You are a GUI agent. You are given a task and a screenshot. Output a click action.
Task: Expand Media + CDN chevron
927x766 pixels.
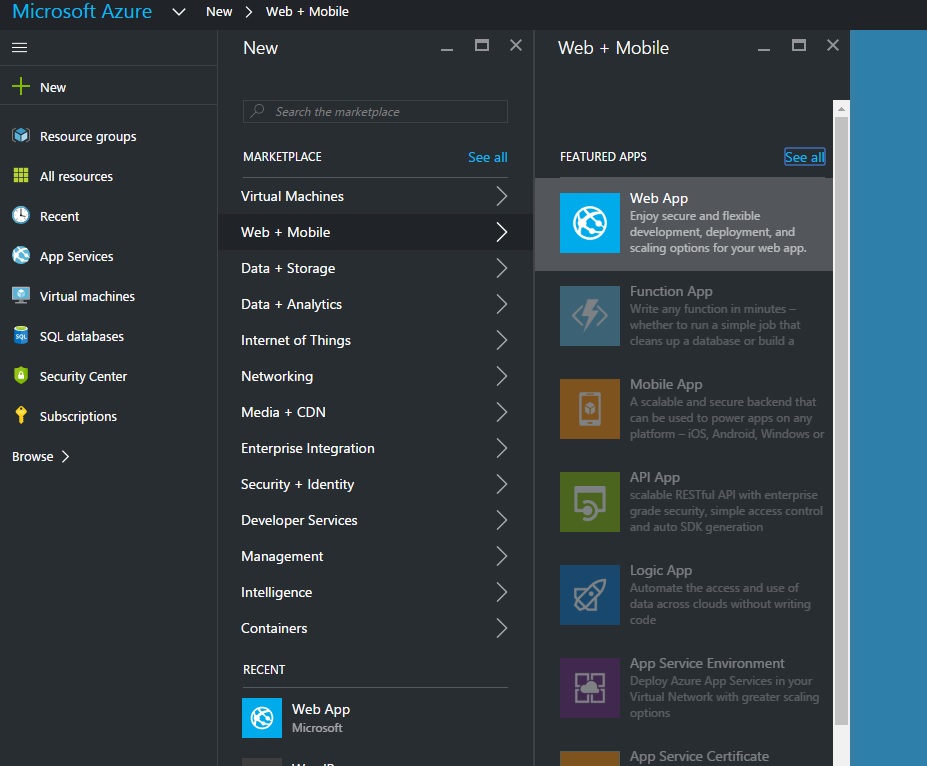(x=501, y=413)
